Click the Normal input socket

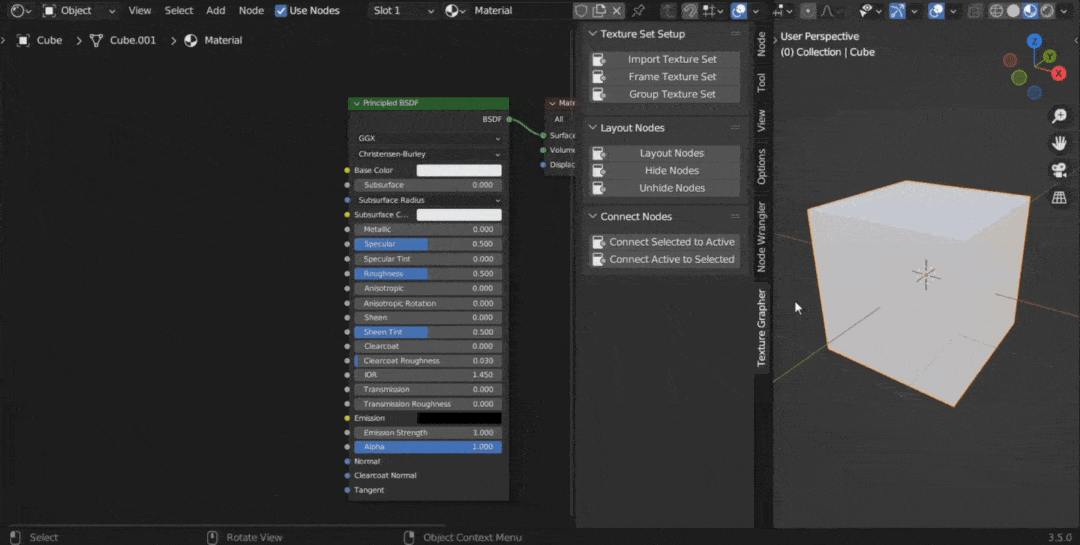click(346, 461)
